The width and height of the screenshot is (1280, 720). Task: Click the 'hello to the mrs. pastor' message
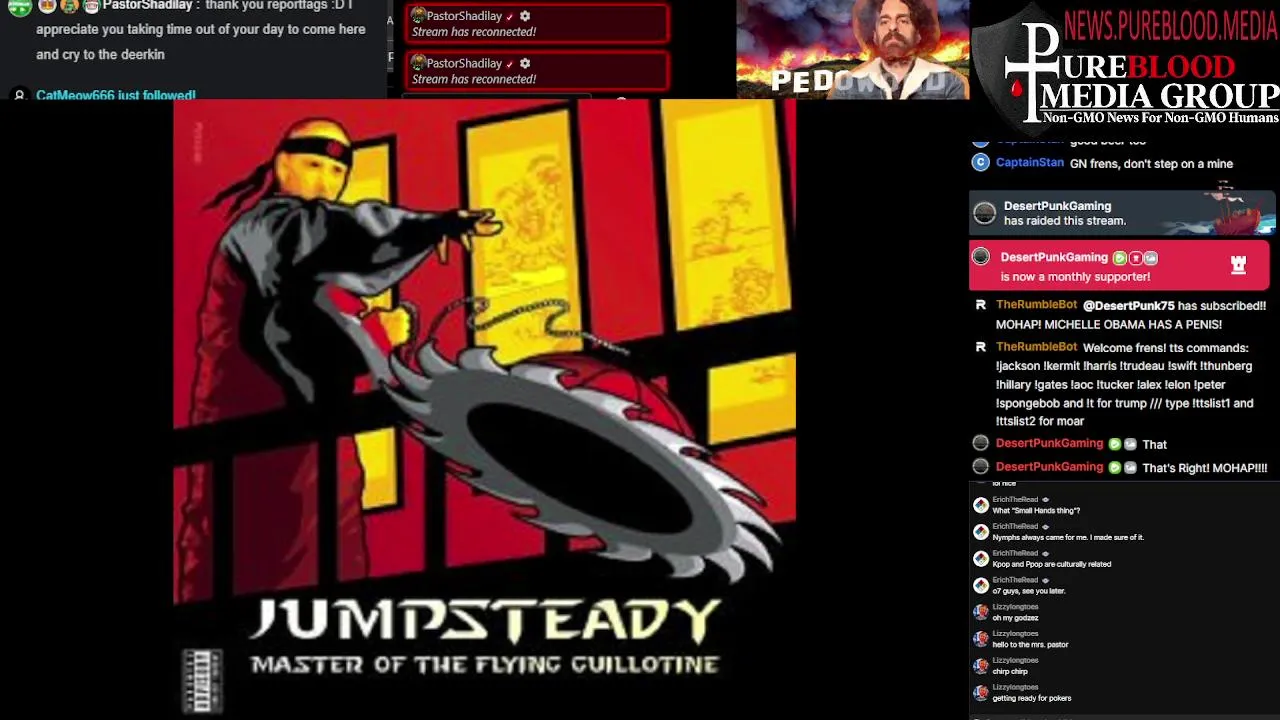(x=1030, y=645)
